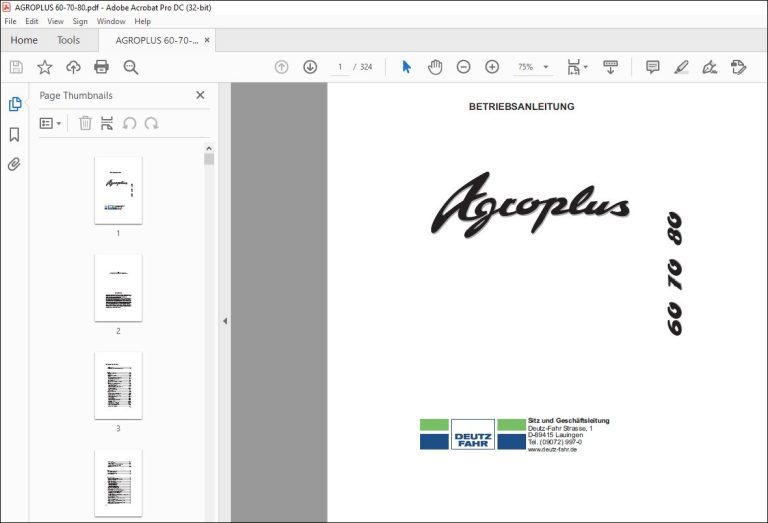Open the Sign document tool
The height and width of the screenshot is (523, 768).
[710, 67]
